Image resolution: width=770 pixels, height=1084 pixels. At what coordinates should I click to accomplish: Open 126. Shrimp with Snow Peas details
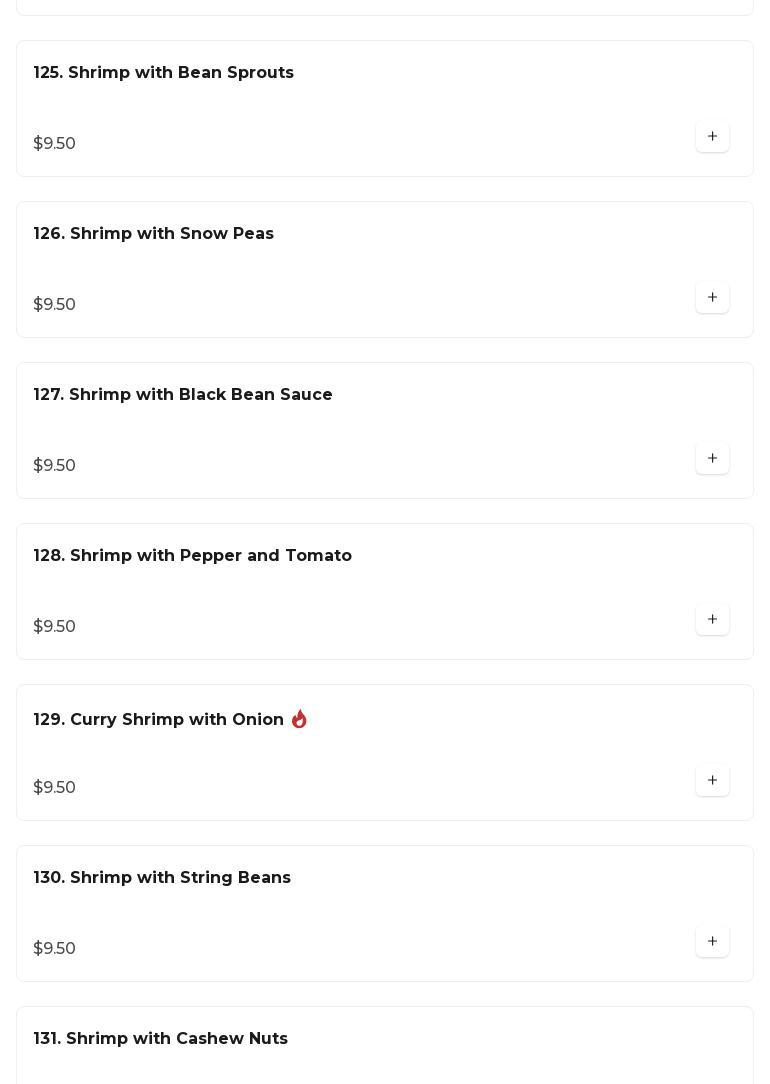point(154,234)
